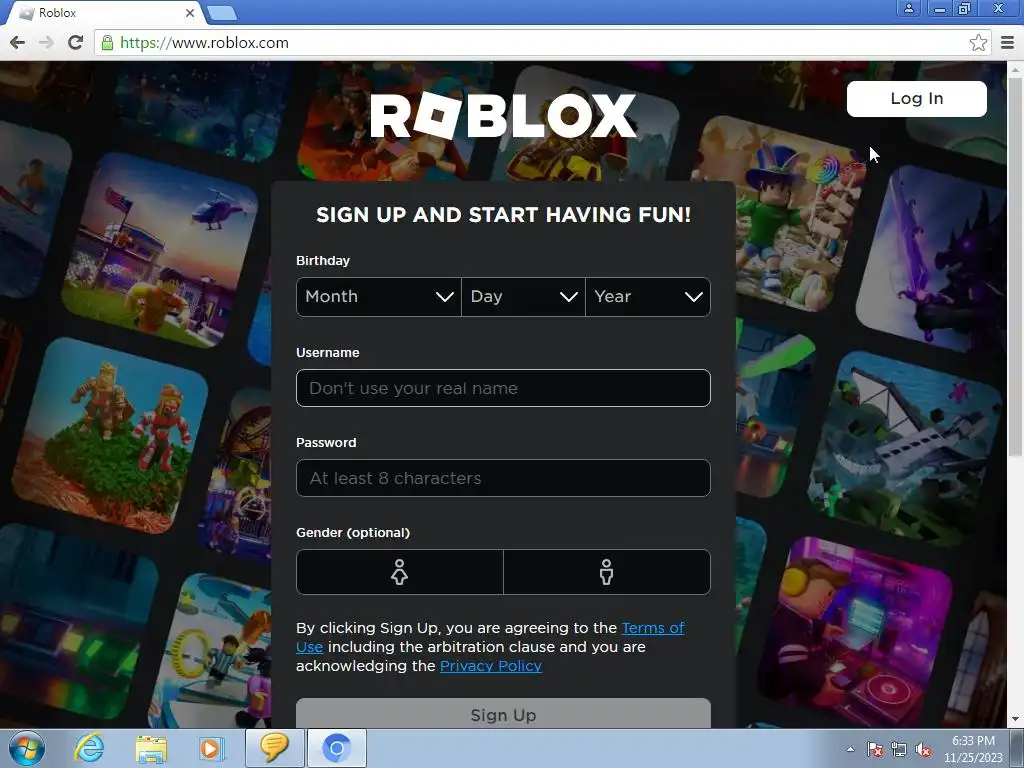Click the Roblox logo
1024x768 pixels.
tap(503, 116)
